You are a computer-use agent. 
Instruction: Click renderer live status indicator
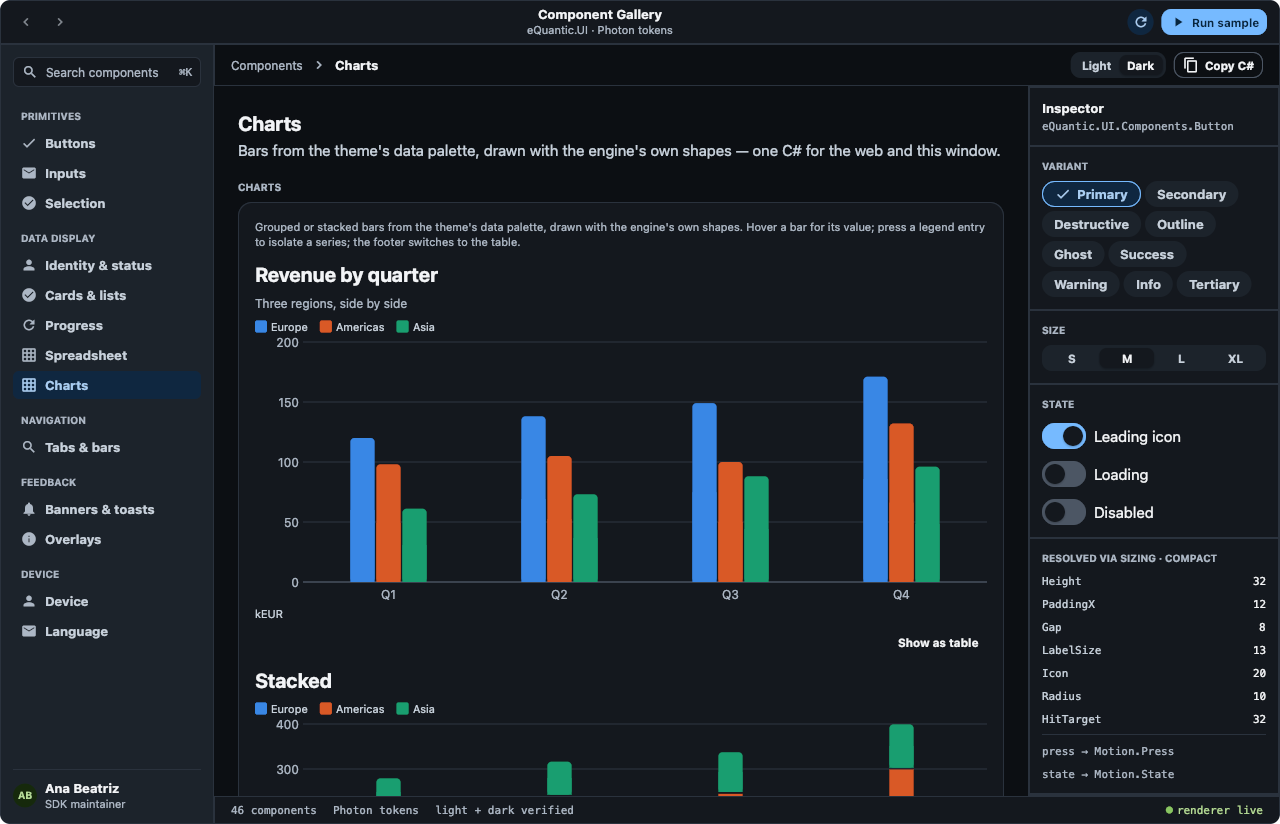1214,810
